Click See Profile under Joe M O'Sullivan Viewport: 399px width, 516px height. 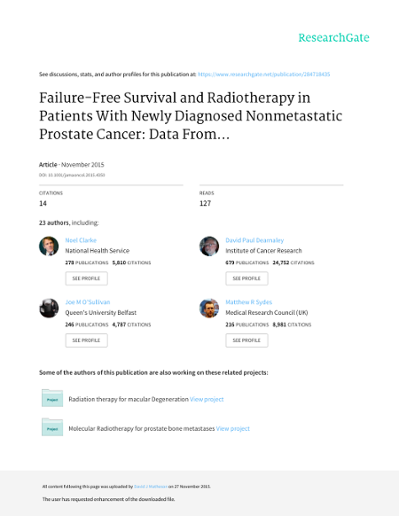pos(86,340)
